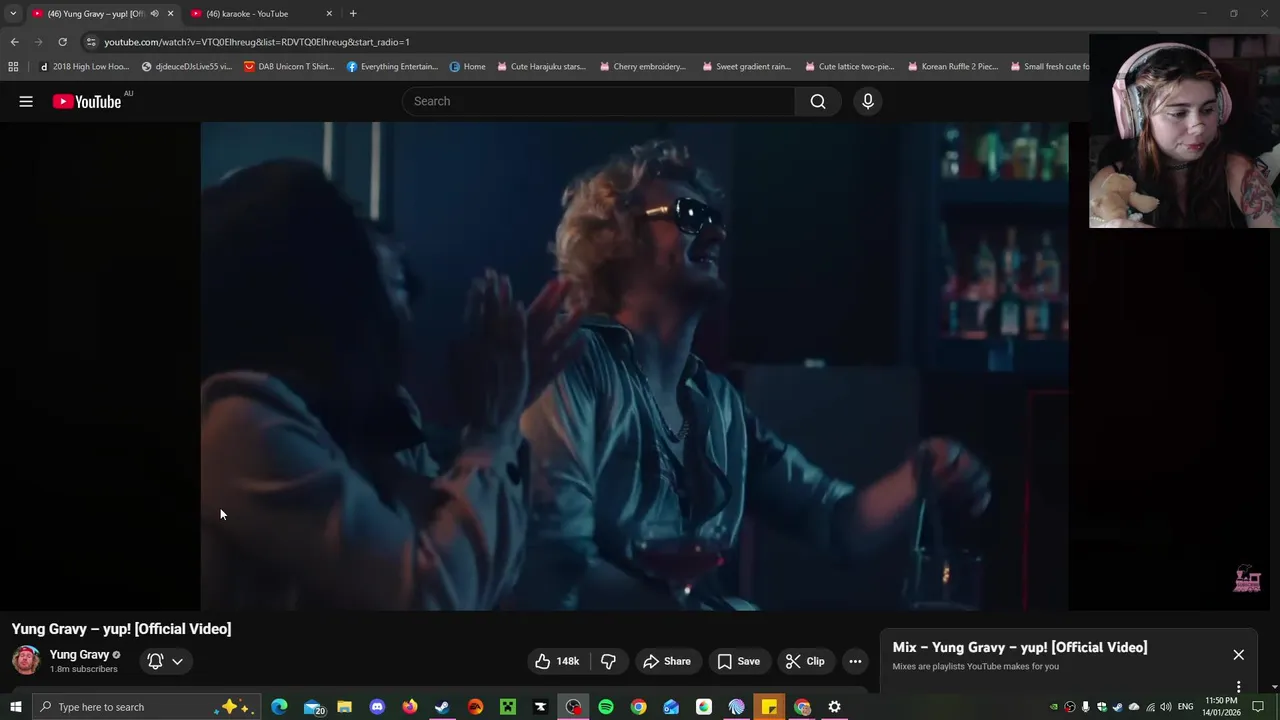
Task: Open the Cherry embroidery bookmark
Action: [x=643, y=67]
